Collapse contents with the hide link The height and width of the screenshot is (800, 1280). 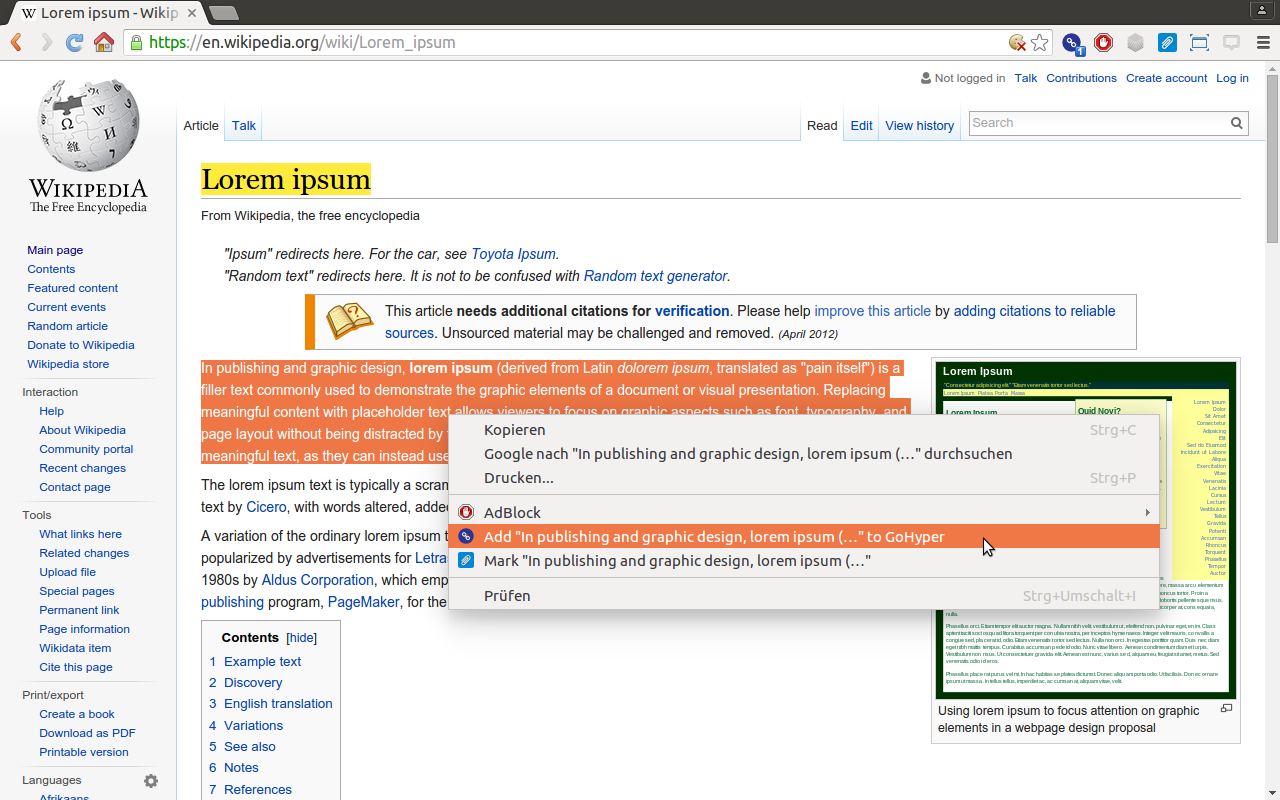click(302, 638)
